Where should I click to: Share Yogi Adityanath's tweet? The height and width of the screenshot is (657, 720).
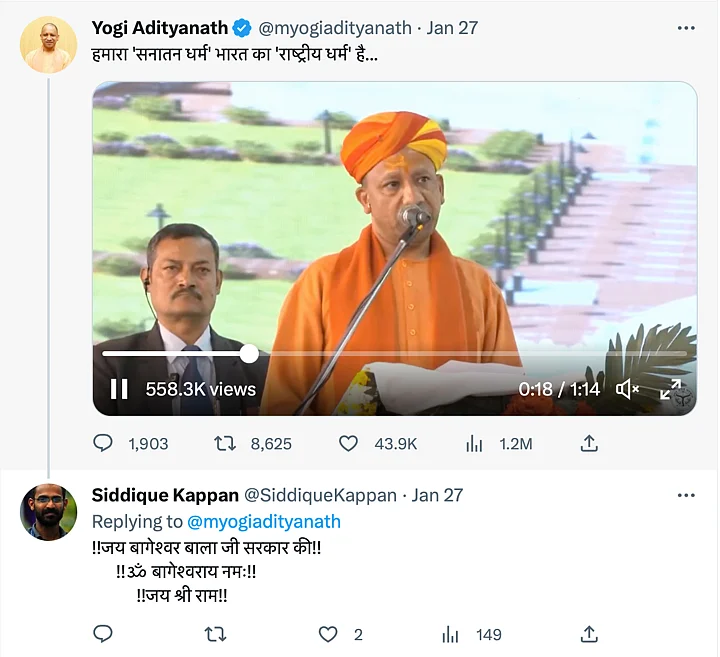coord(590,443)
